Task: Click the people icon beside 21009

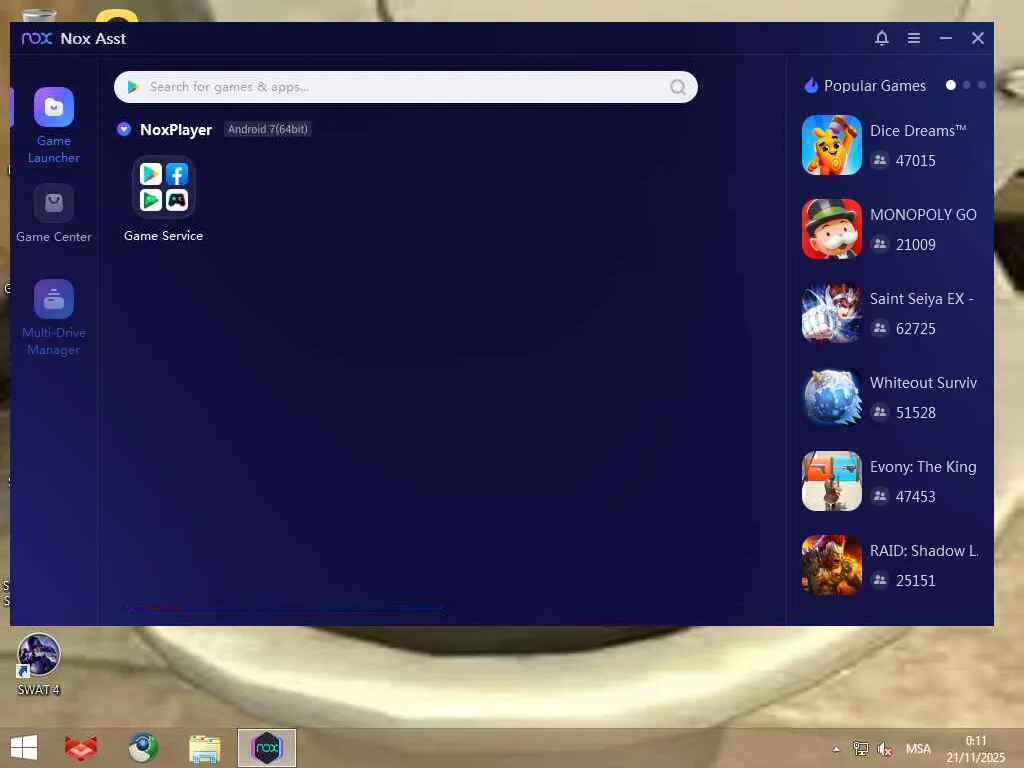Action: pos(880,244)
